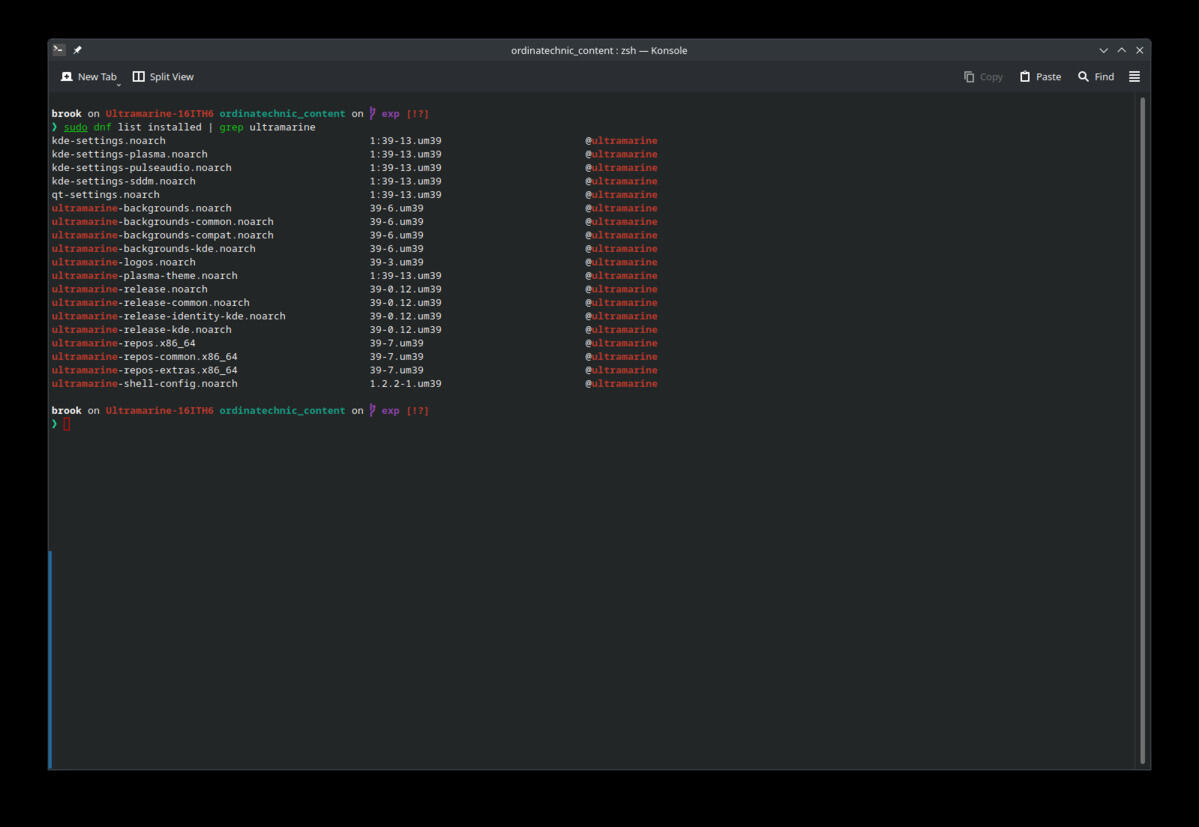Click the terminal vertical scrollbar
Screen dimensions: 1199x827
click(x=1142, y=430)
